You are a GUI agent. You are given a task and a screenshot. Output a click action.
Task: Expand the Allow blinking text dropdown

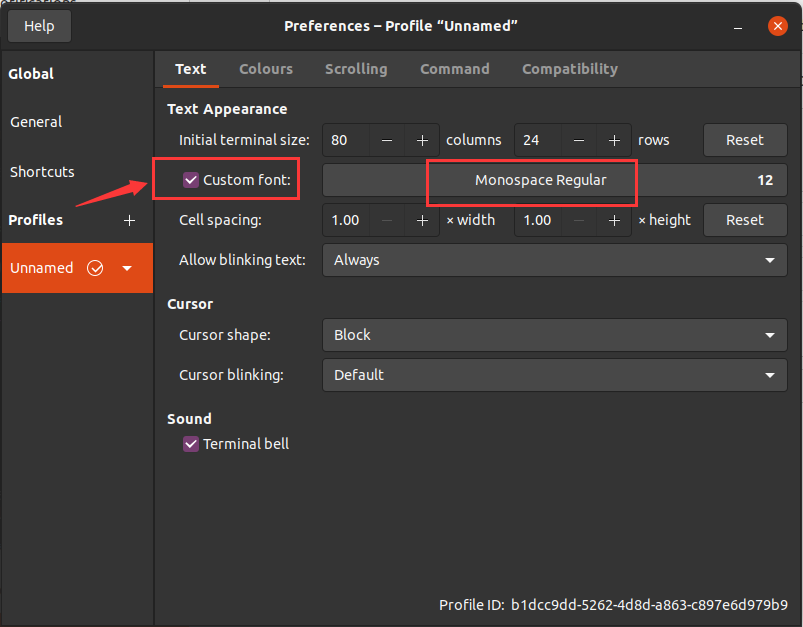[x=554, y=260]
